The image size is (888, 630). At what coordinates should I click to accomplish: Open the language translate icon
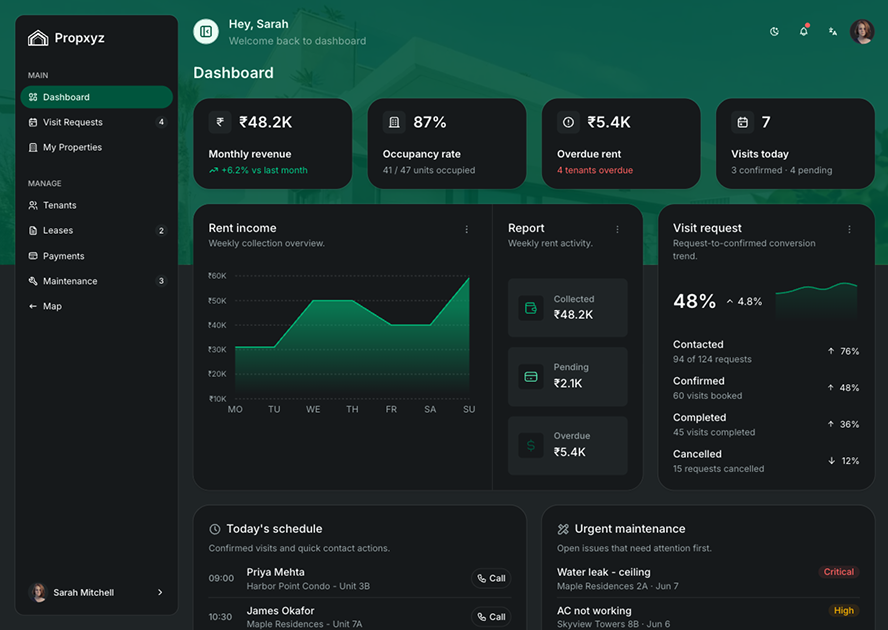[x=832, y=32]
